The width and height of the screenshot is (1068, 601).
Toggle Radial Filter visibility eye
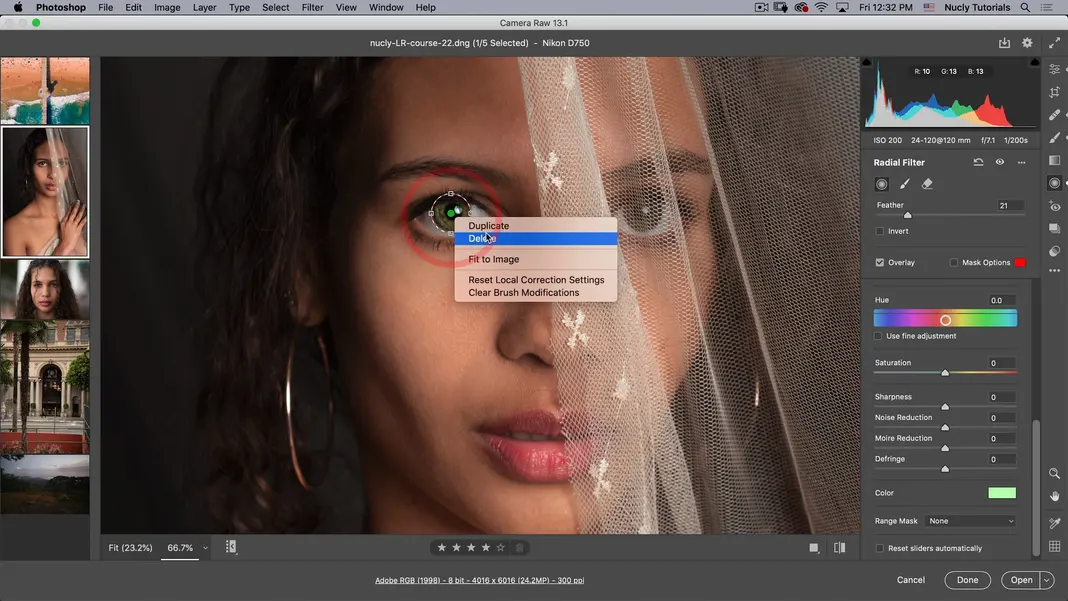tap(999, 162)
